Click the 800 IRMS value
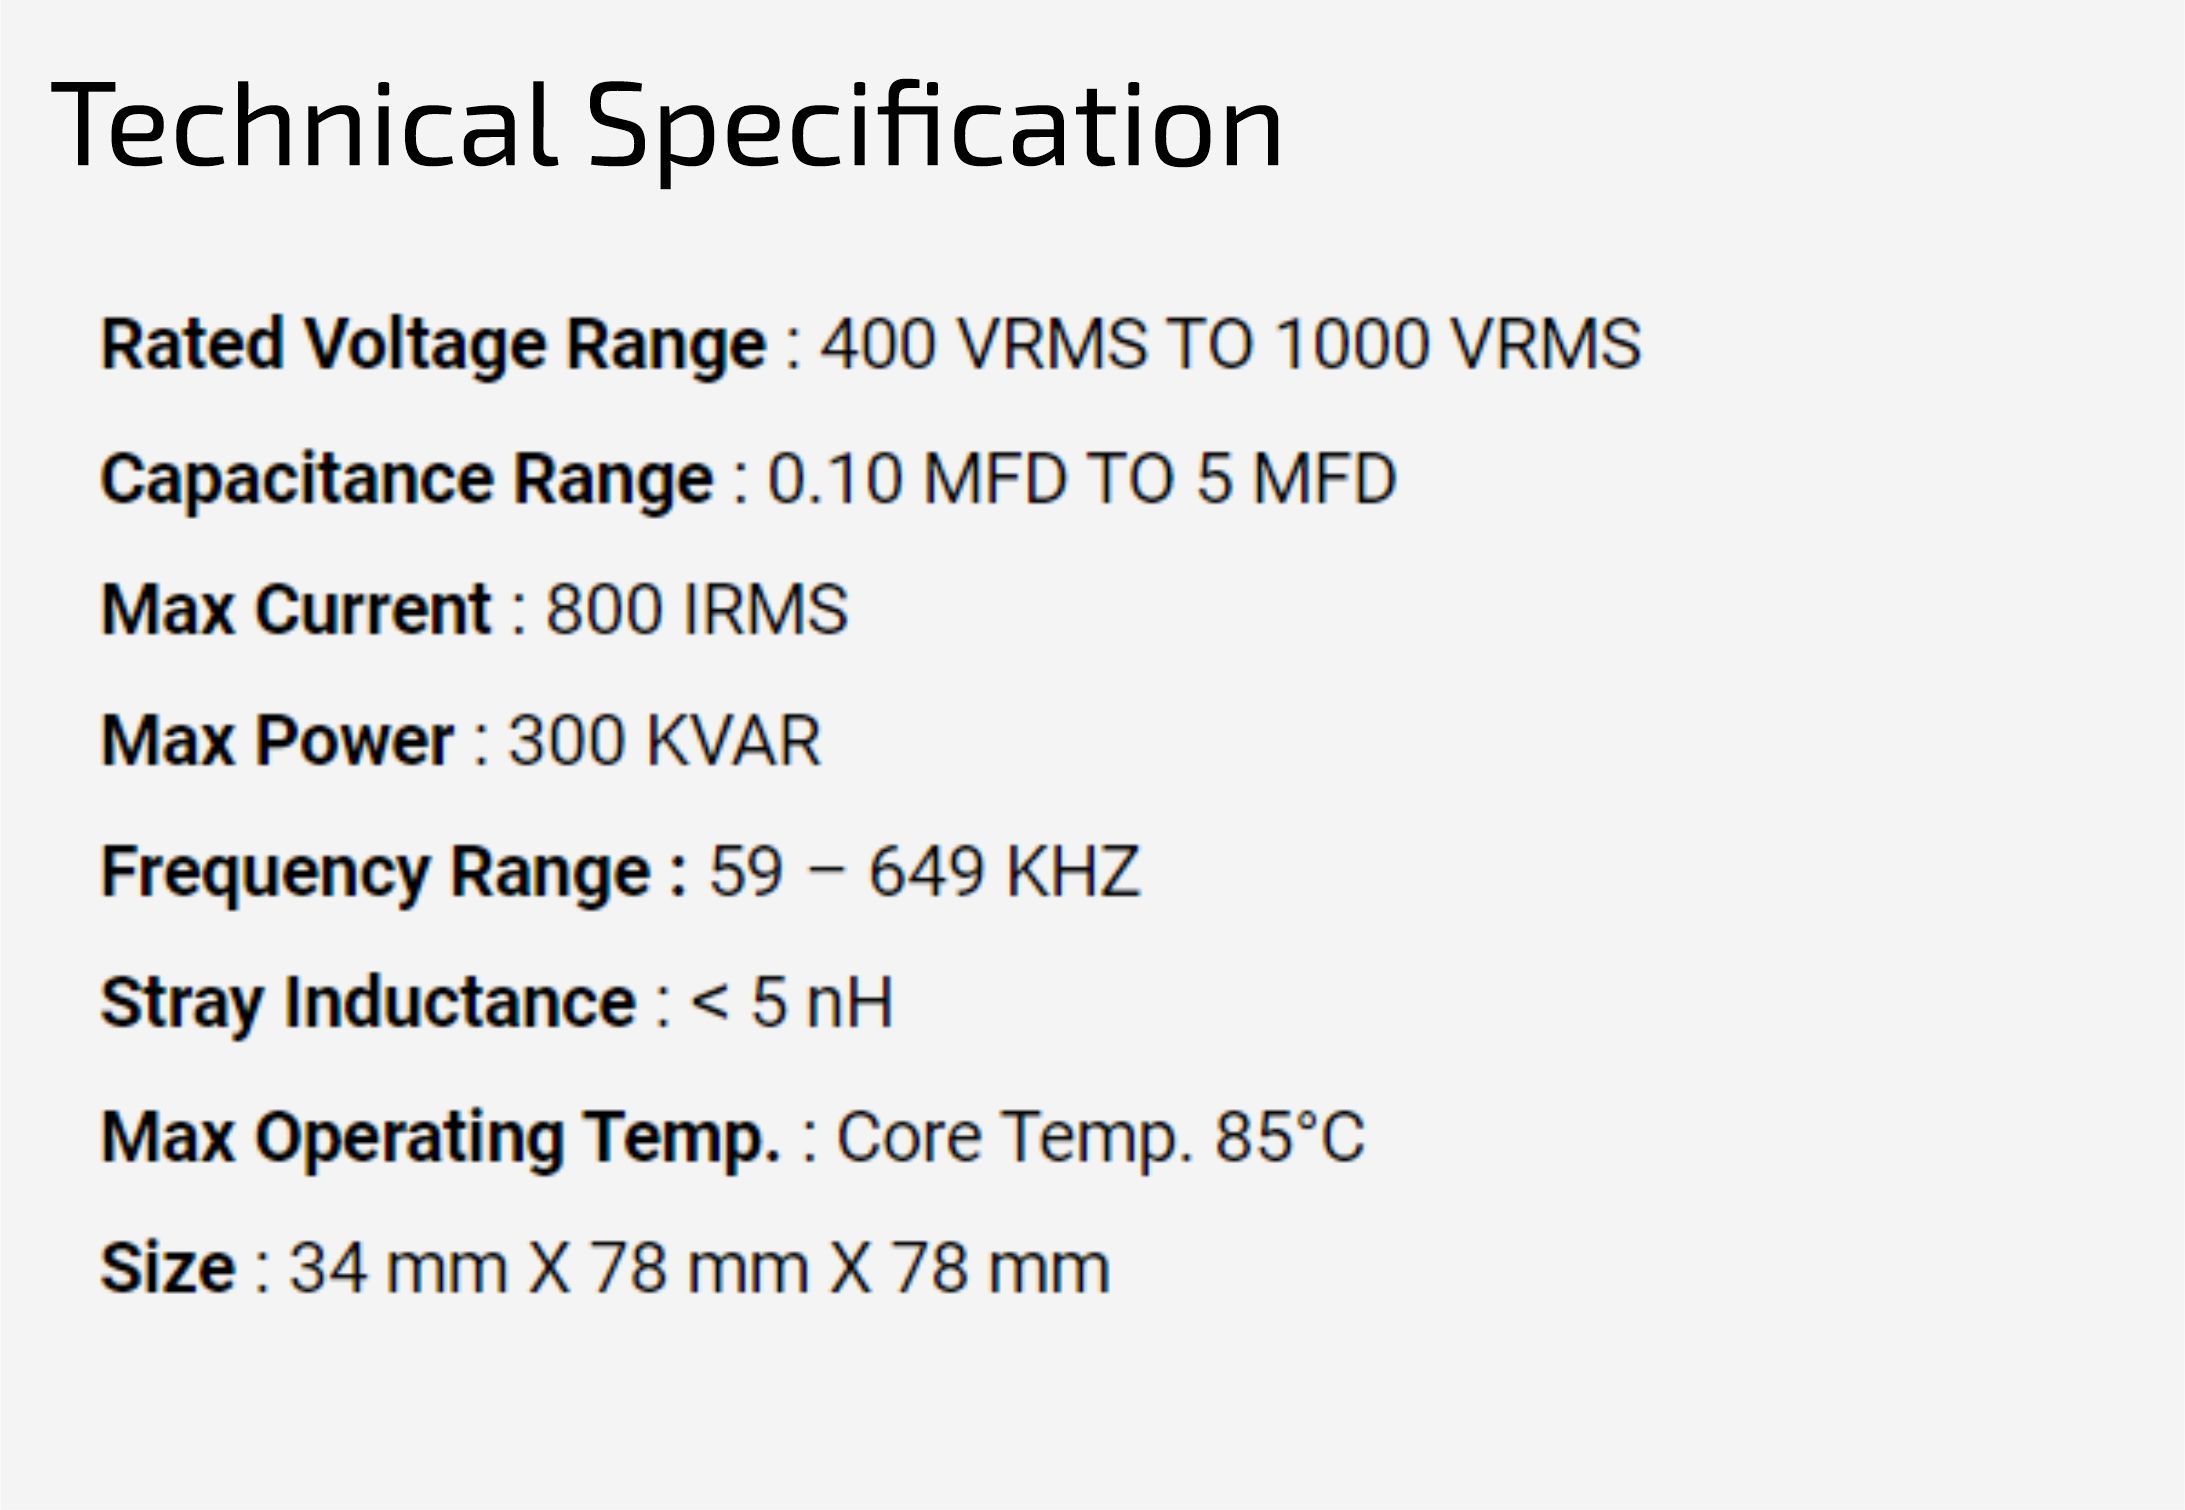 click(697, 609)
